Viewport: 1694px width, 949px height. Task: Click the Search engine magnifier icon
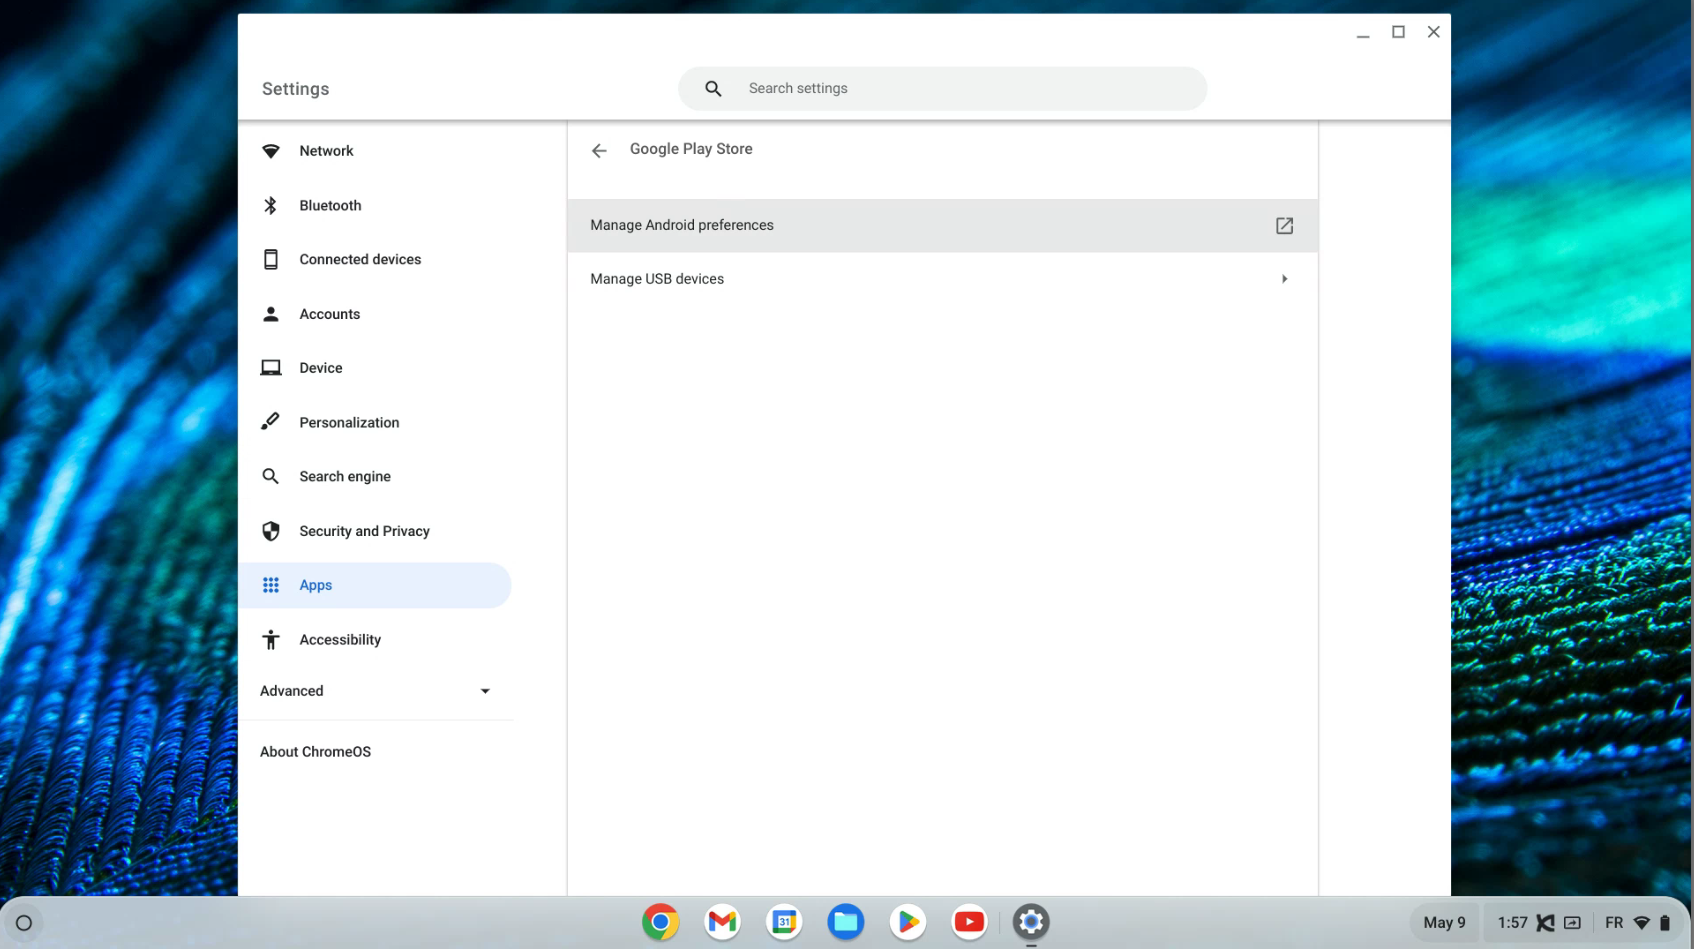(x=271, y=476)
